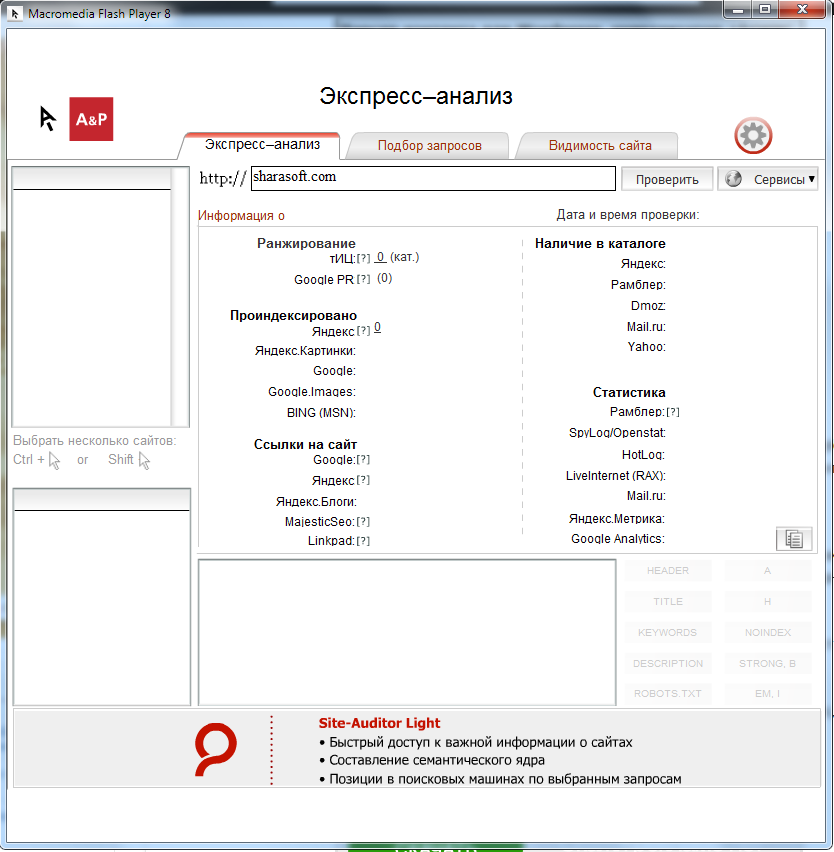
Task: Open help [?] beside Google under Ссылки на сайт
Action: point(363,460)
